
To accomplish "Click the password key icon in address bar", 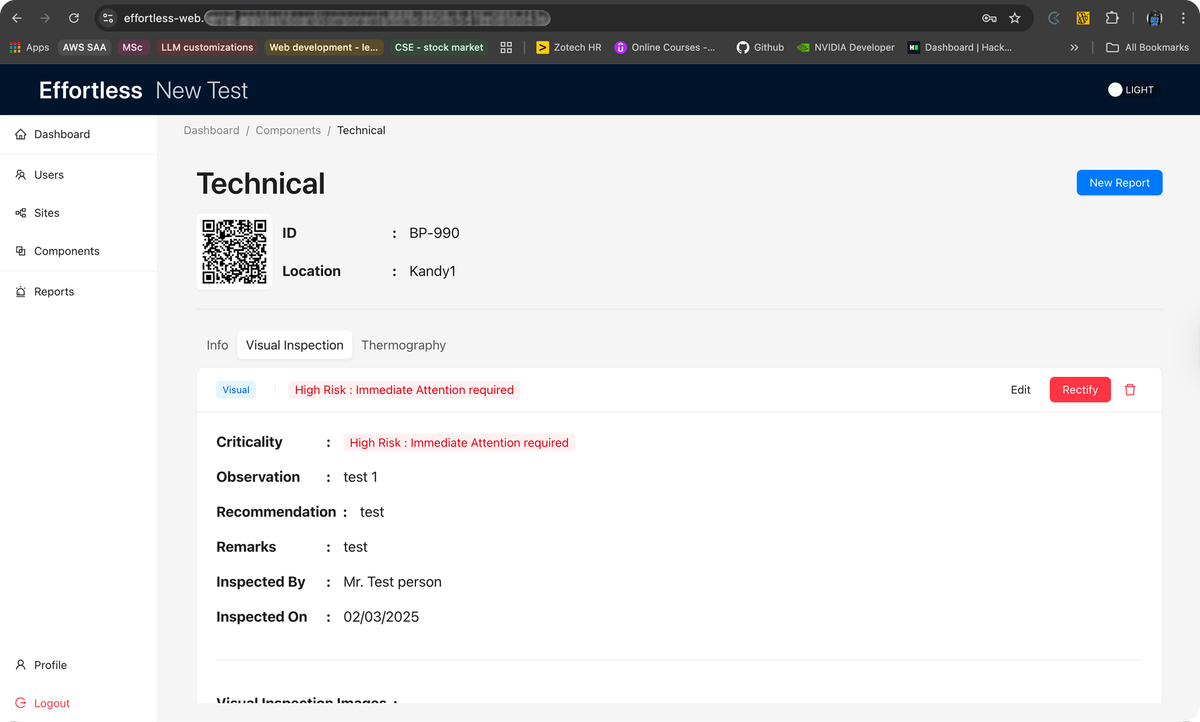I will pyautogui.click(x=989, y=18).
